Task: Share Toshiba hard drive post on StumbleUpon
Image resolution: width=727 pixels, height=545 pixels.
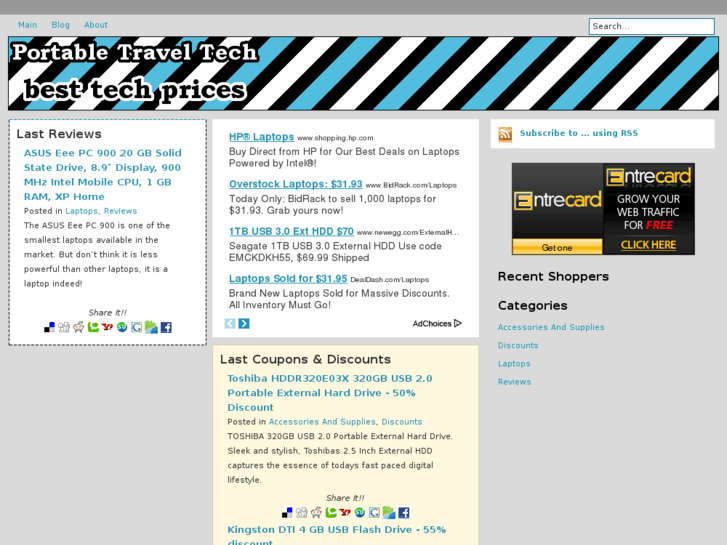Action: (360, 513)
